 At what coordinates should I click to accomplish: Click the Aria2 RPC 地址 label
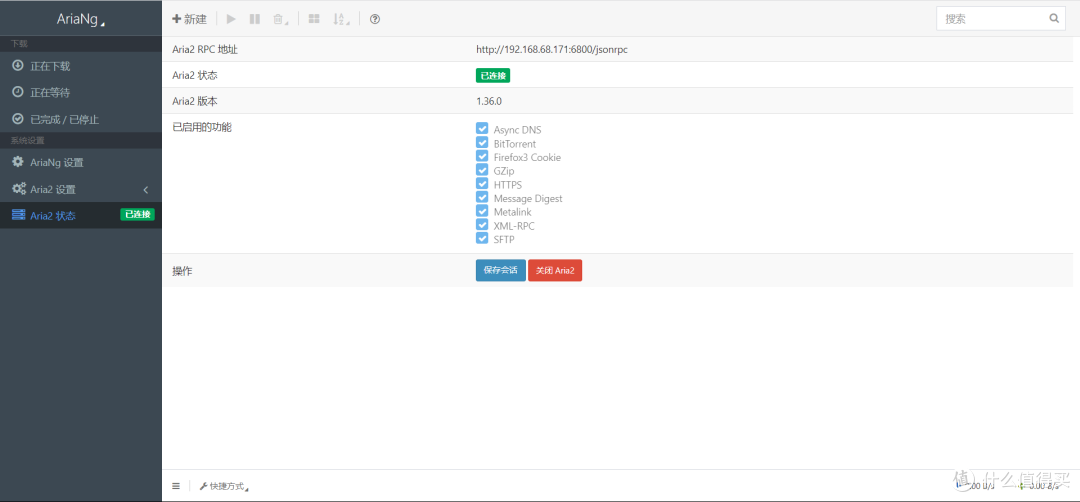[205, 50]
